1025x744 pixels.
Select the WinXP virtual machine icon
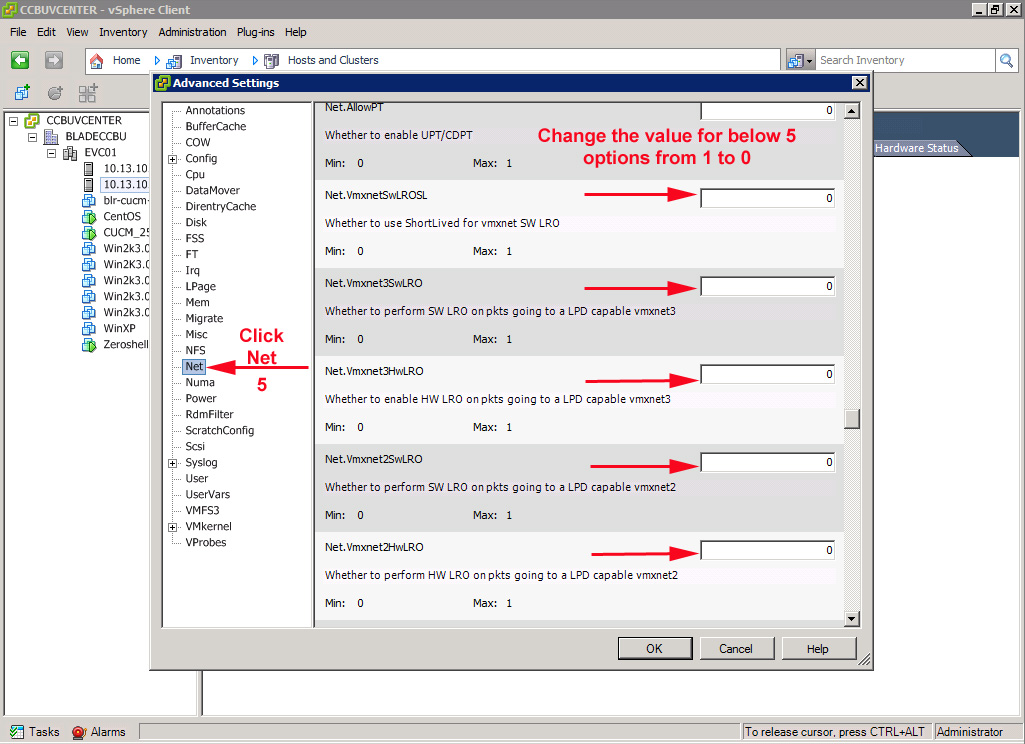coord(89,329)
